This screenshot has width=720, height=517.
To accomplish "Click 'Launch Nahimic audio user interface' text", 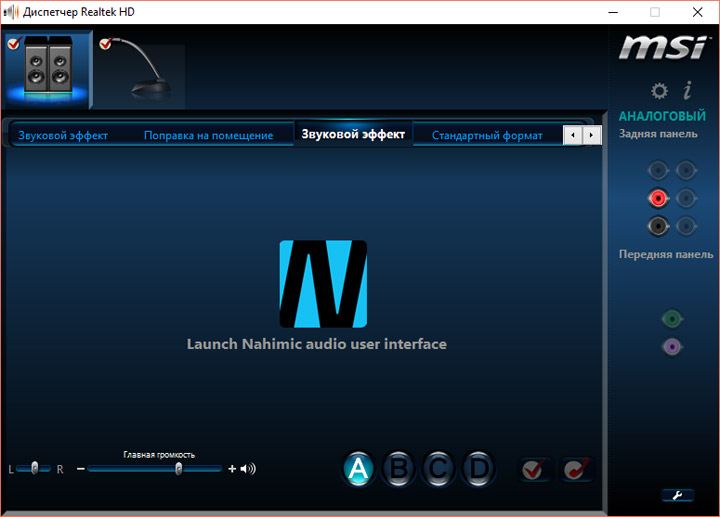I will pyautogui.click(x=317, y=344).
